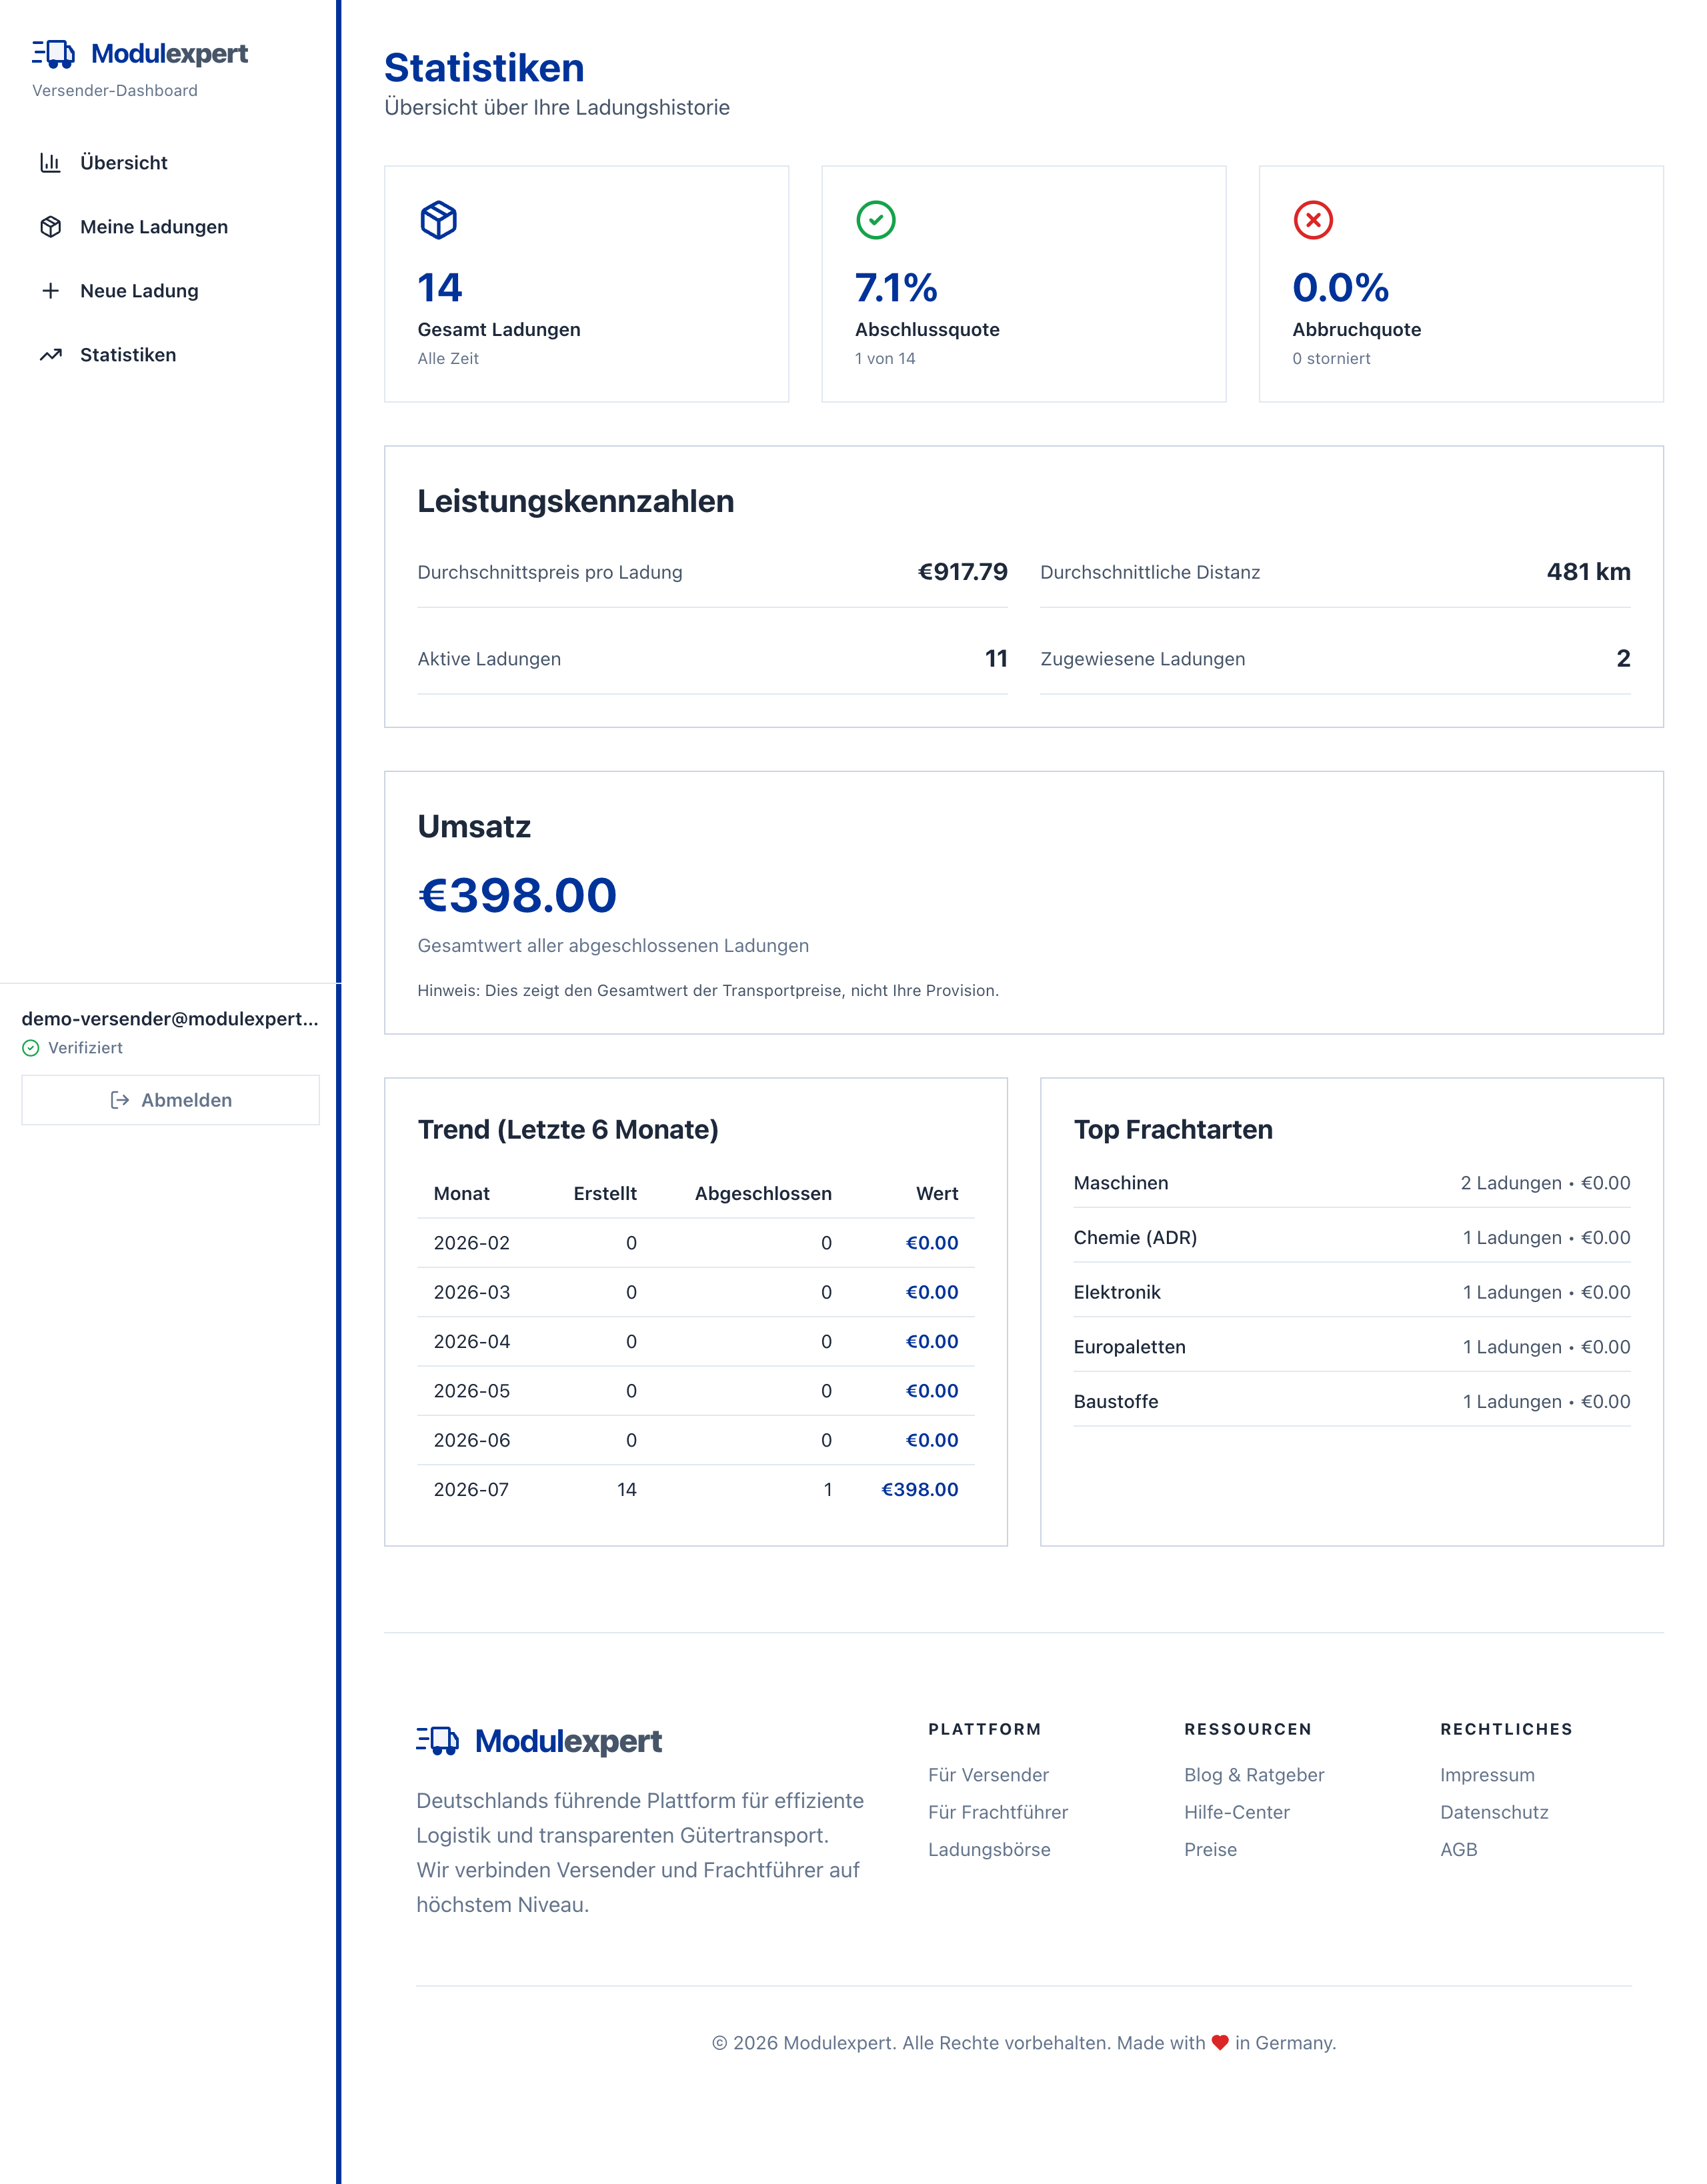Click the Statistiken page heading
Image resolution: width=1707 pixels, height=2184 pixels.
point(484,68)
